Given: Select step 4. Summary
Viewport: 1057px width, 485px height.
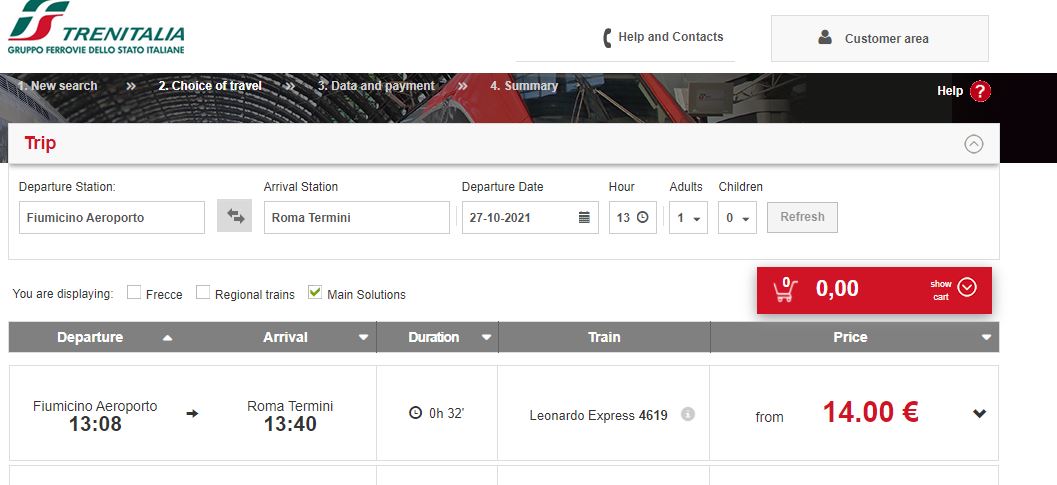Looking at the screenshot, I should click(524, 86).
